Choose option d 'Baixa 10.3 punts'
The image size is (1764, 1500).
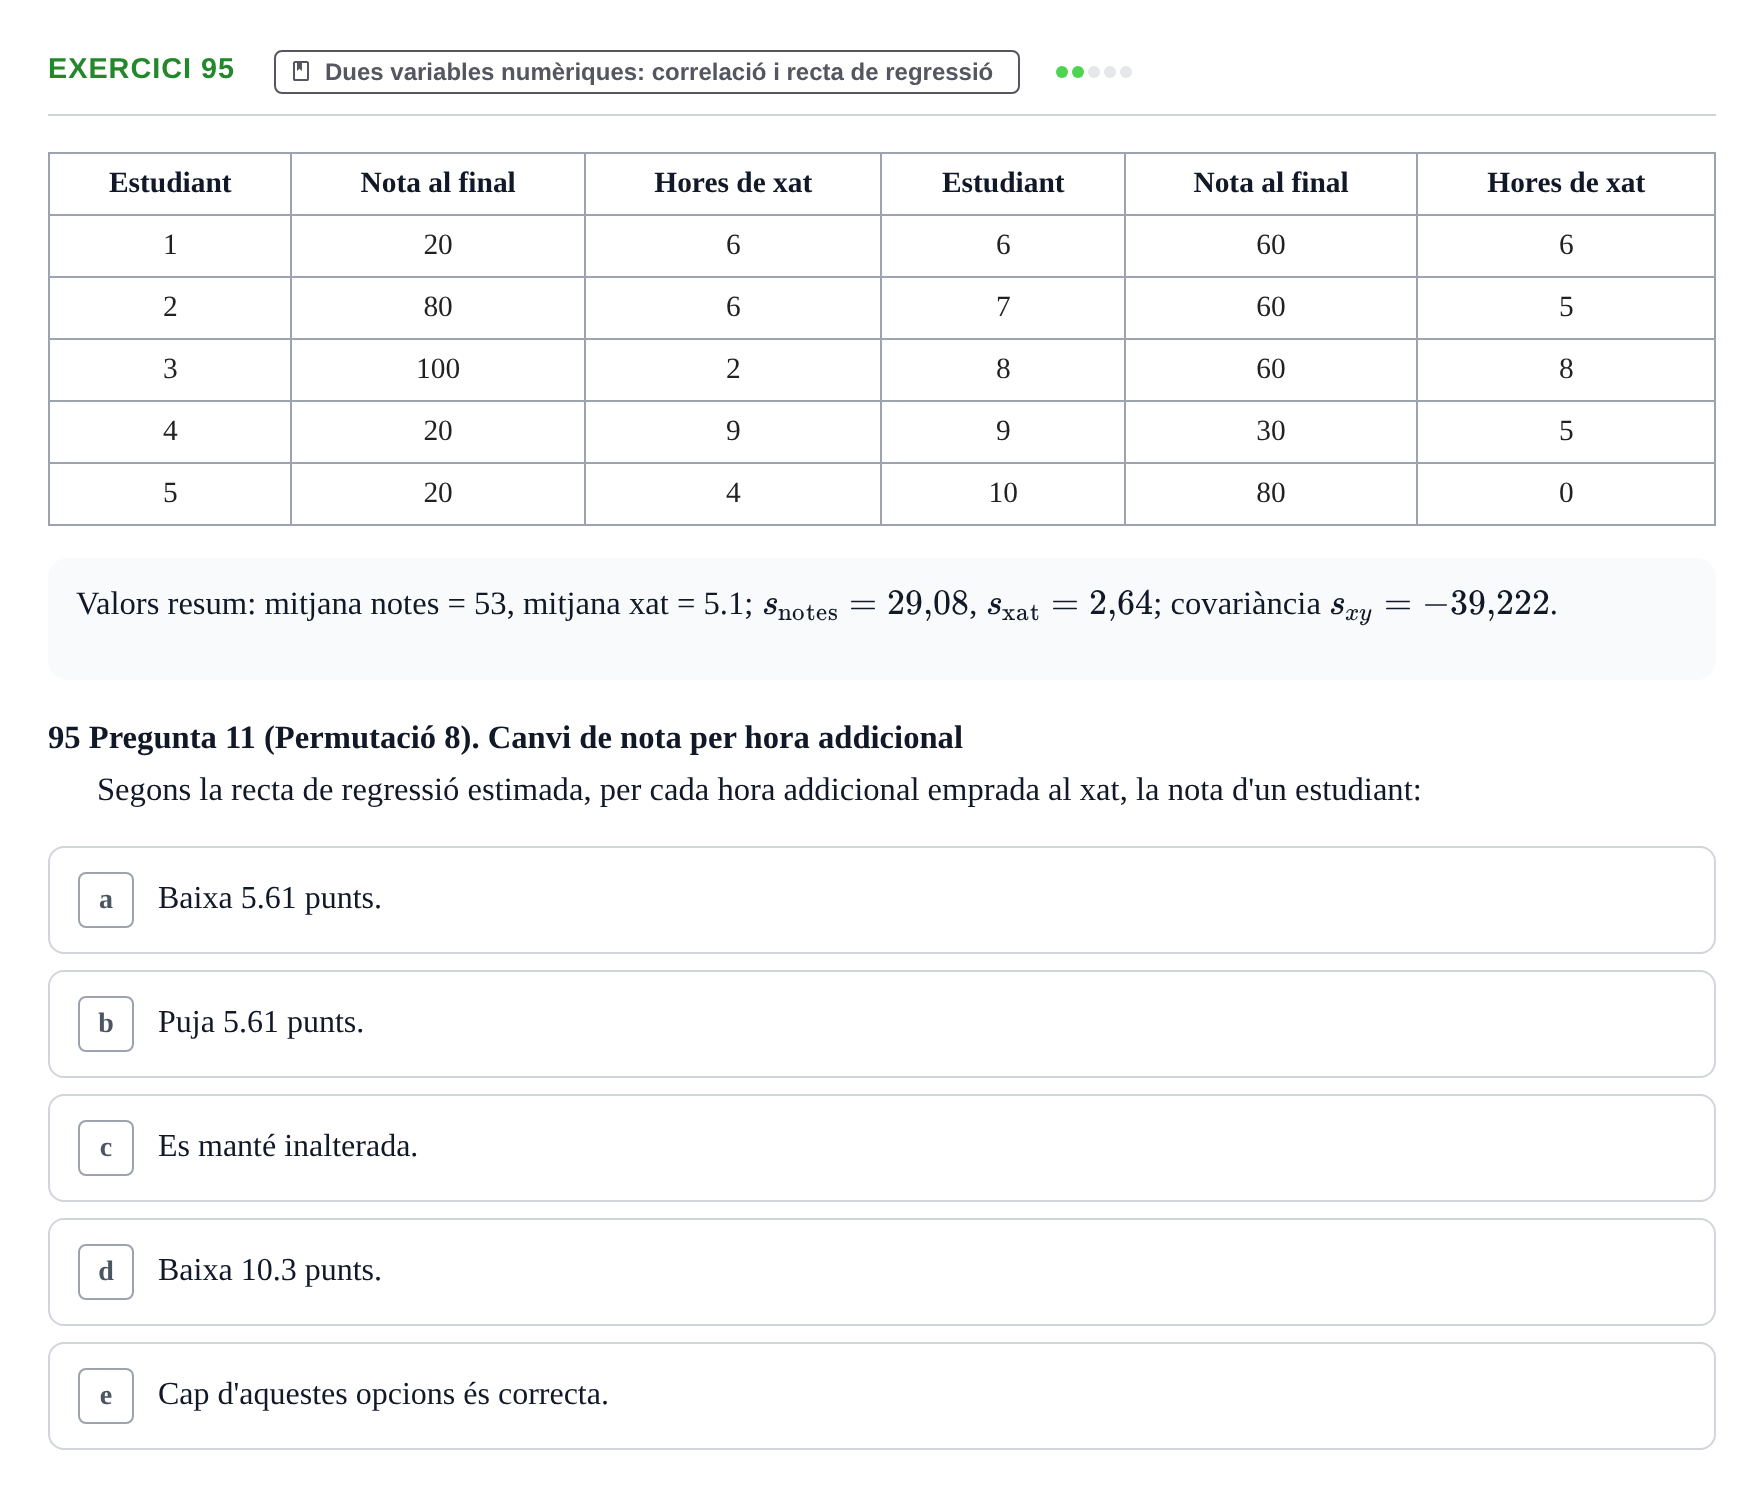[882, 1272]
